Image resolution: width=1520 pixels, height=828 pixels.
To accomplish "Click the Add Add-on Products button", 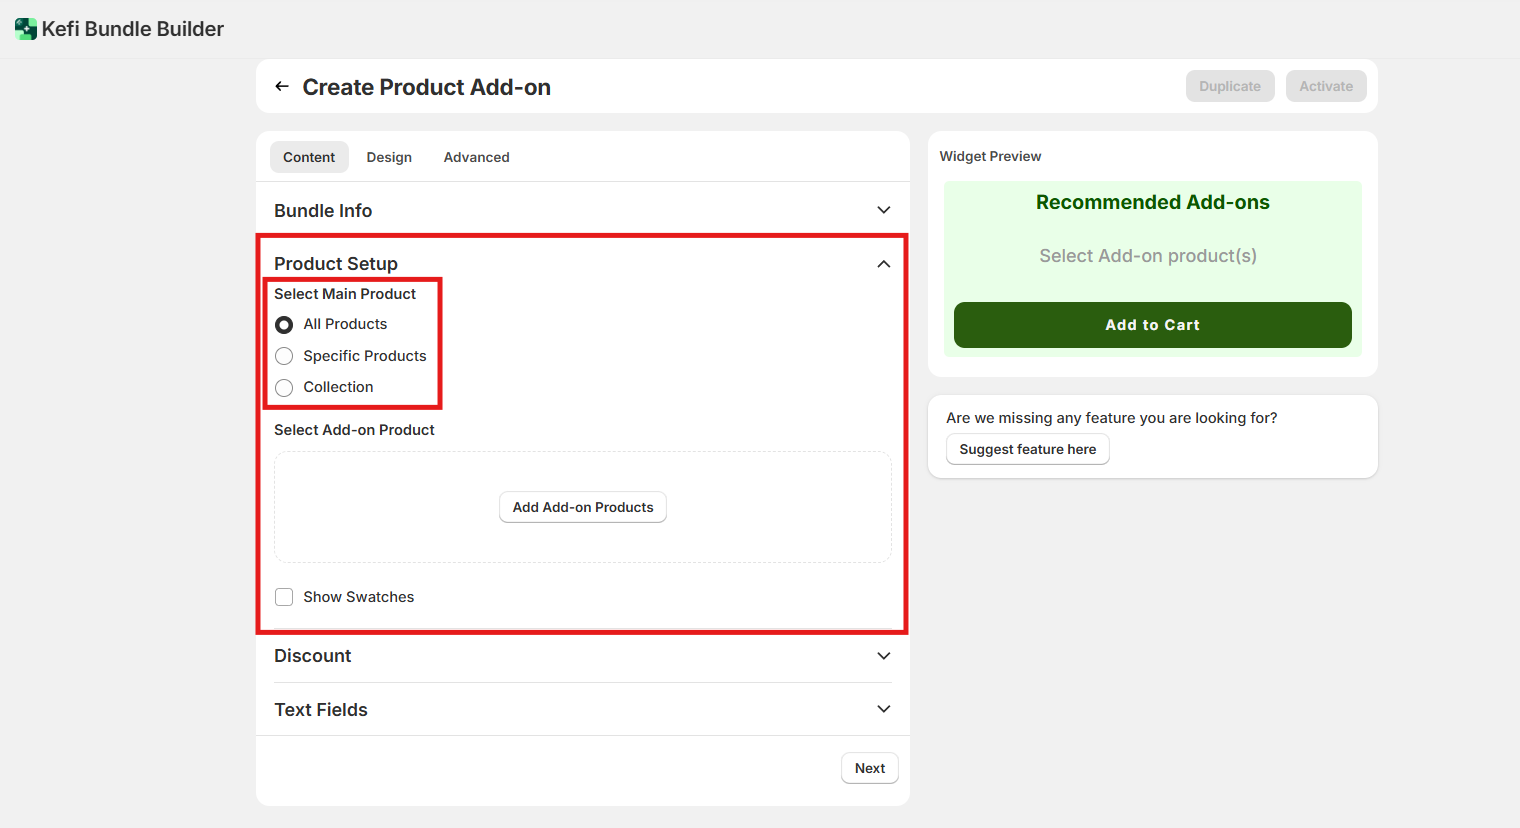I will click(583, 507).
